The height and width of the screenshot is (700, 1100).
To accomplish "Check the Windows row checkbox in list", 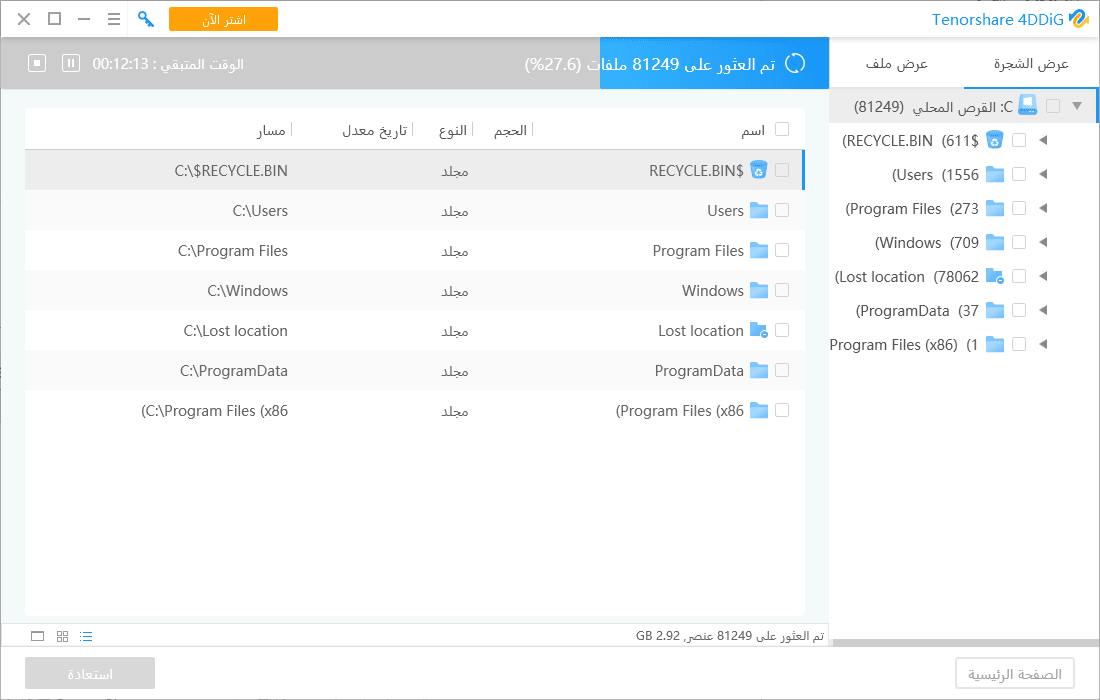I will click(782, 290).
